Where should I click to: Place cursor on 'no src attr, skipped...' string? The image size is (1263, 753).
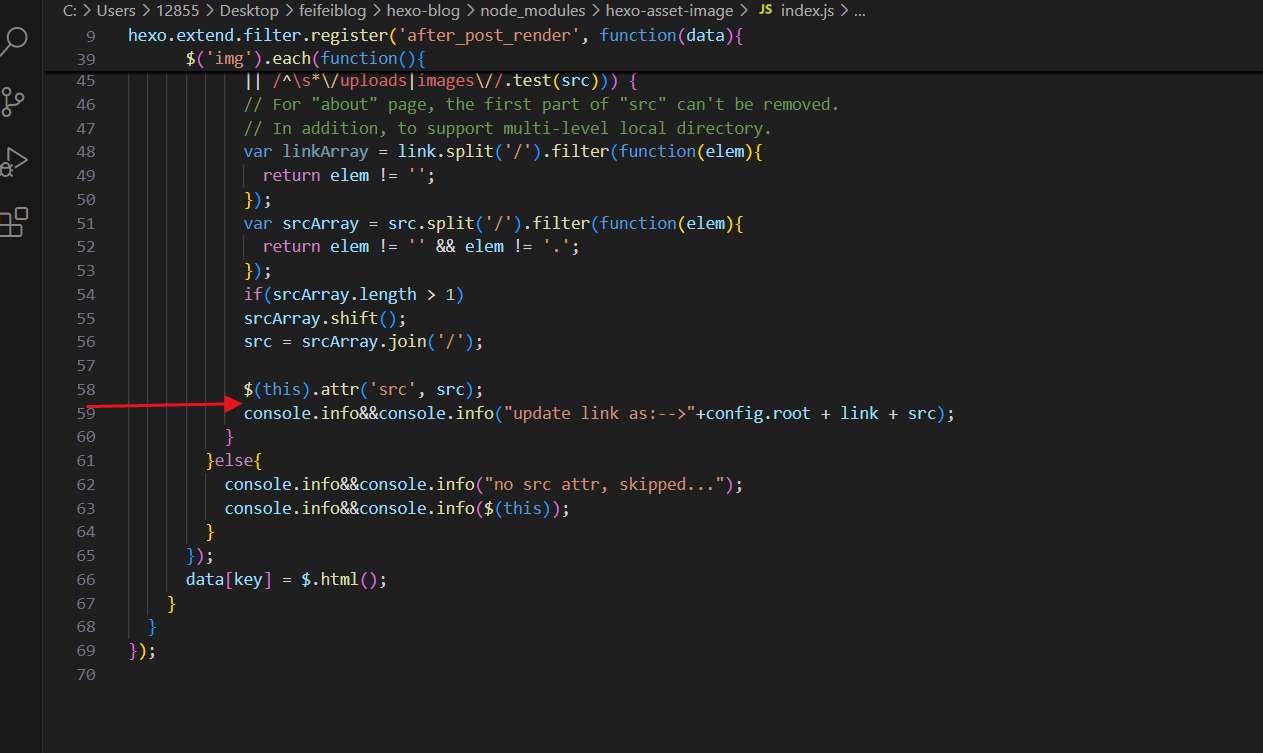tap(605, 485)
